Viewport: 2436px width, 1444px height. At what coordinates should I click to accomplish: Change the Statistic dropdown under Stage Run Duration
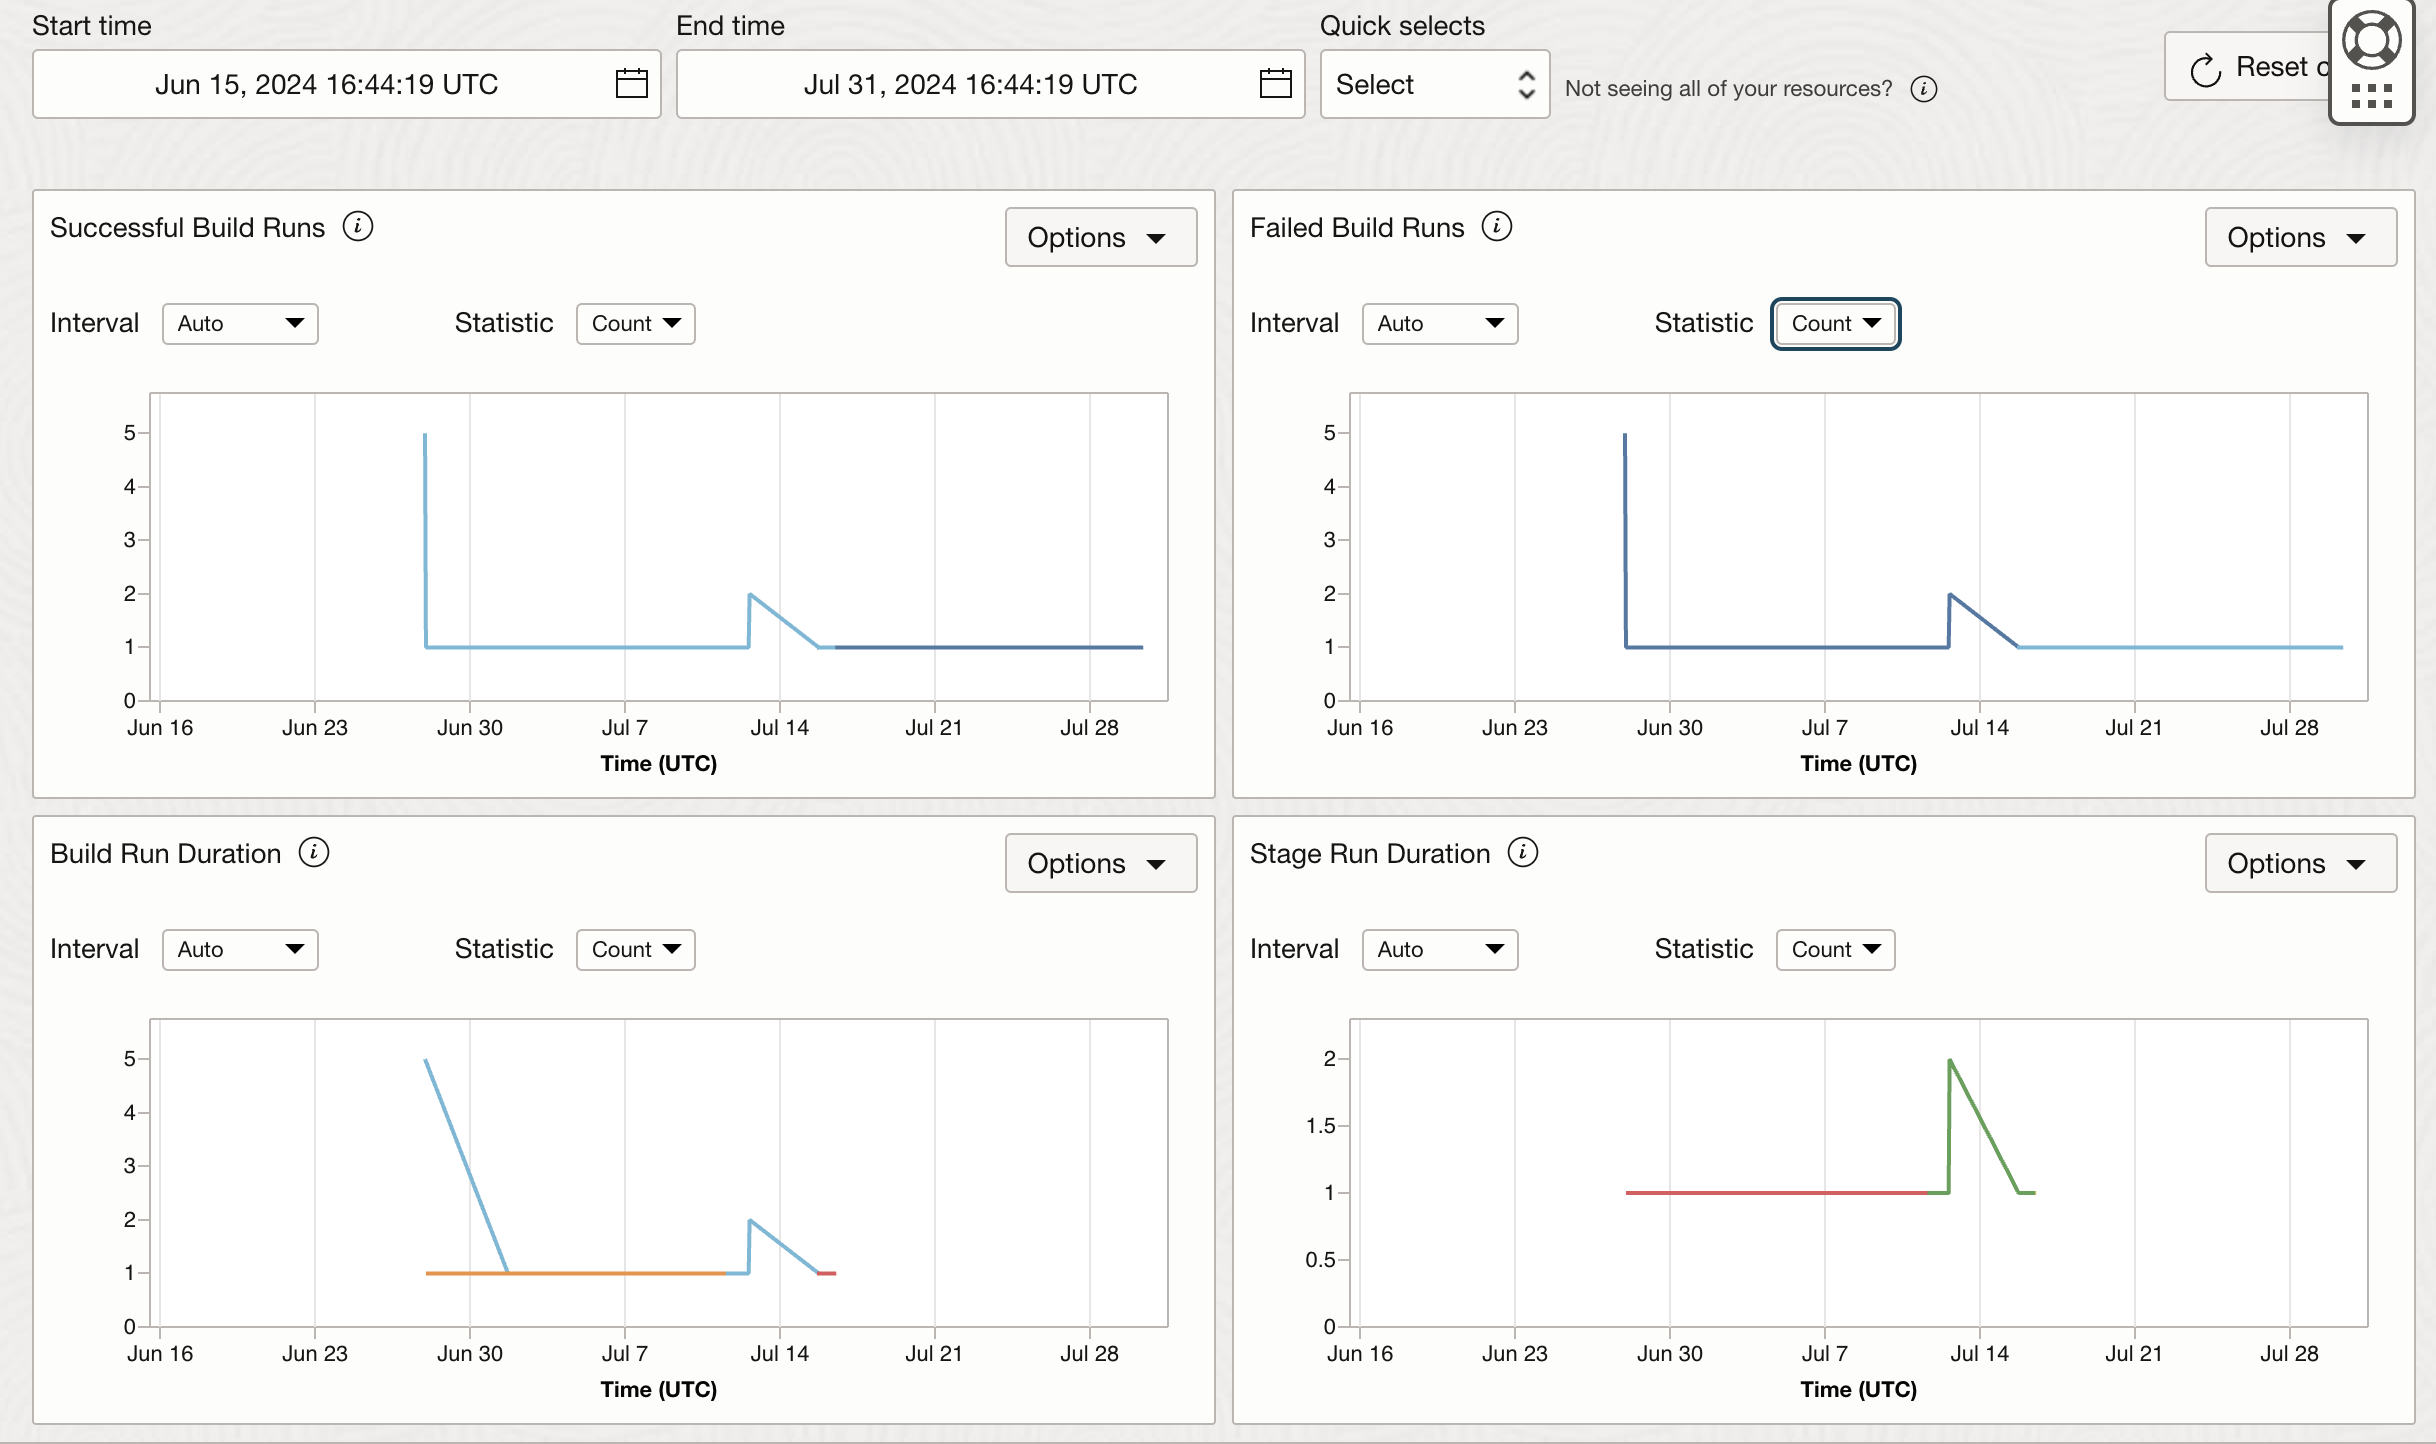point(1834,949)
